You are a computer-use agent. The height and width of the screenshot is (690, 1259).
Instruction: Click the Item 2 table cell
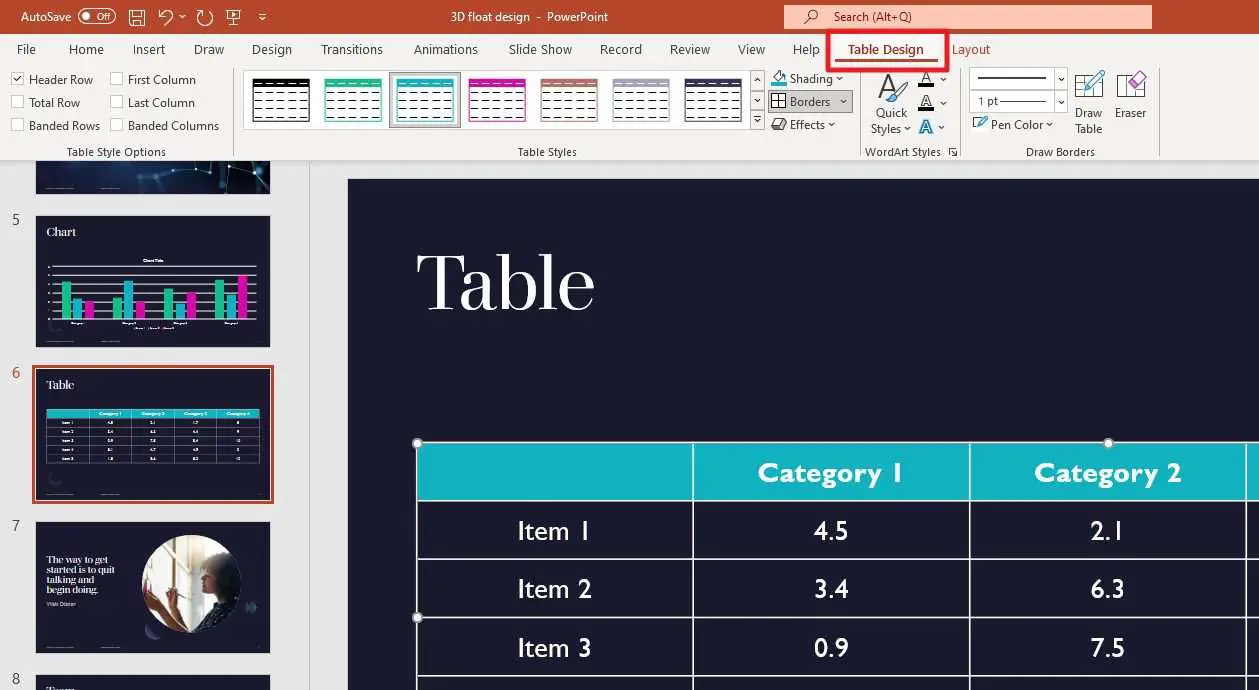pyautogui.click(x=555, y=589)
